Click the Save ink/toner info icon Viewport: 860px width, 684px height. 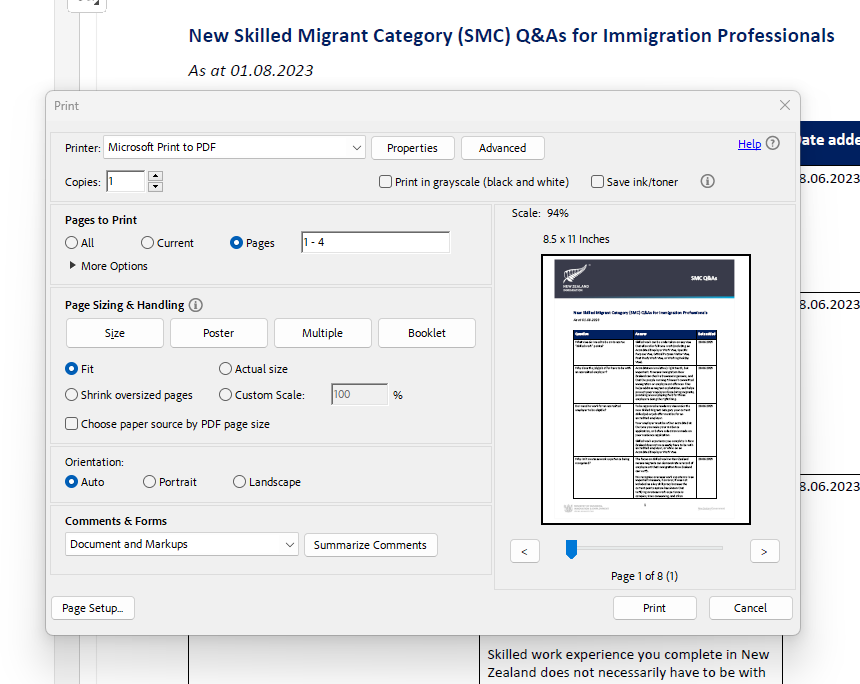[707, 182]
